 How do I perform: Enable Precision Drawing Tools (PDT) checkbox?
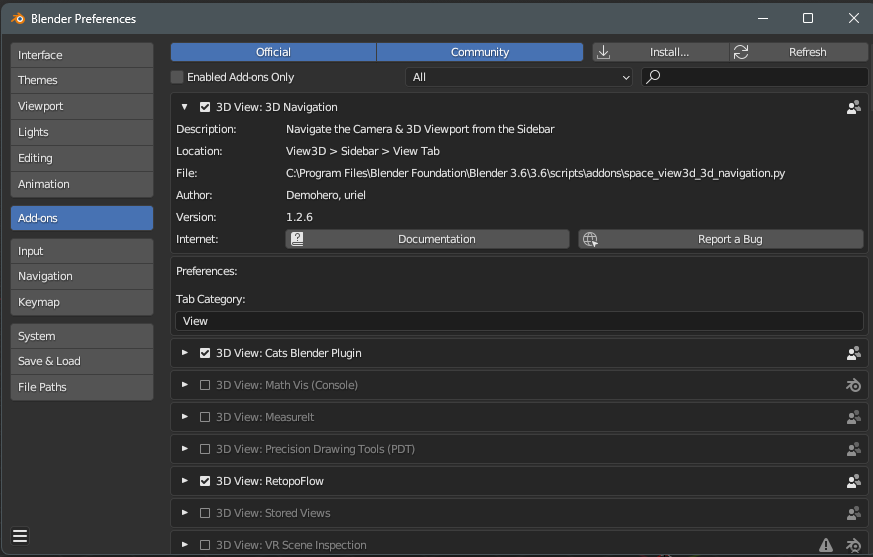205,449
